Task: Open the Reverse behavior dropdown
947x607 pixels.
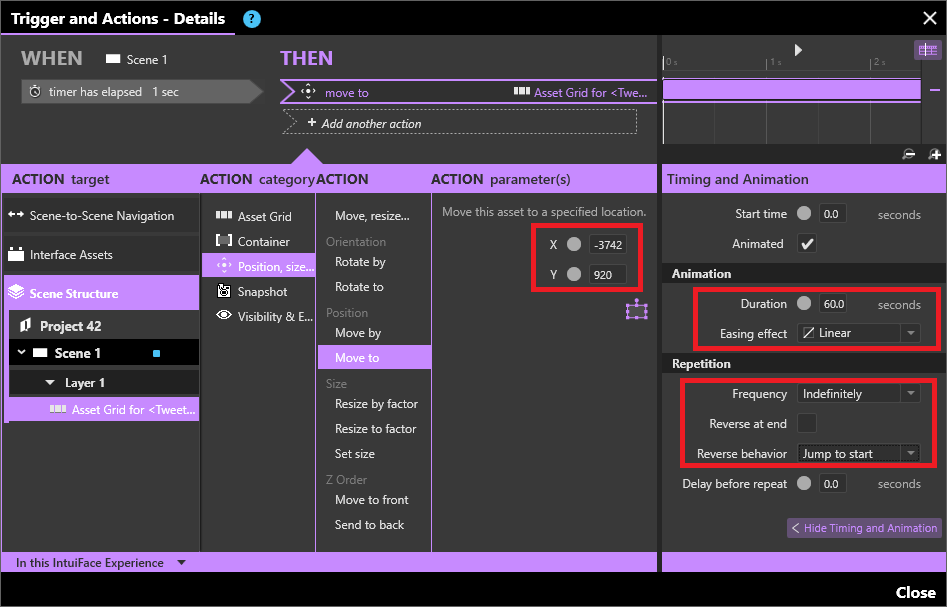Action: [x=859, y=454]
